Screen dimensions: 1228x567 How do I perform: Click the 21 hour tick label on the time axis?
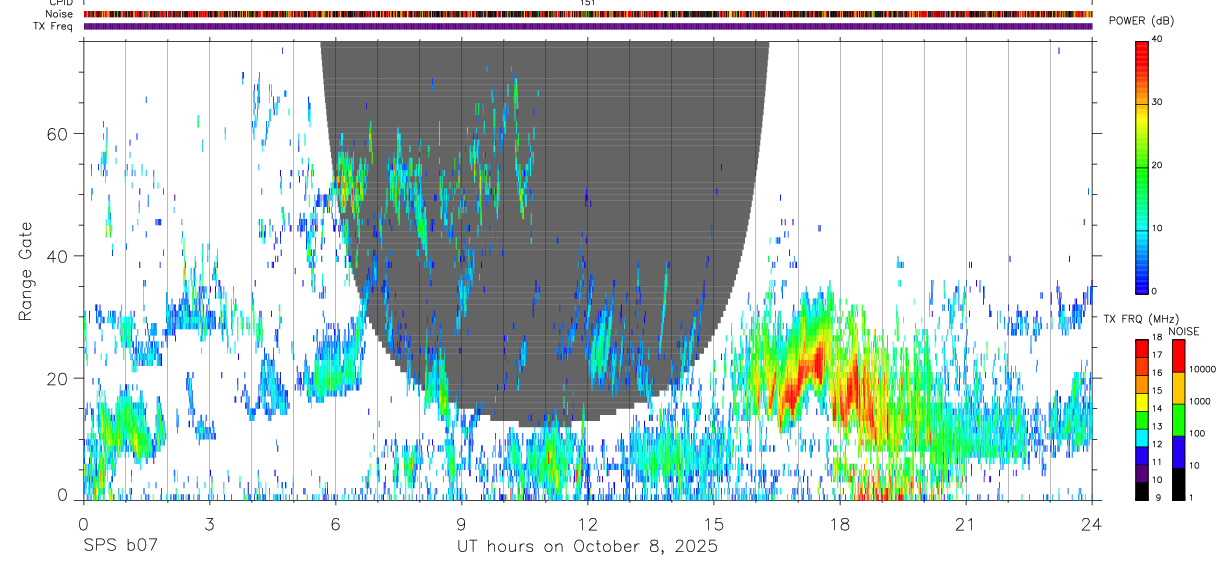point(966,524)
